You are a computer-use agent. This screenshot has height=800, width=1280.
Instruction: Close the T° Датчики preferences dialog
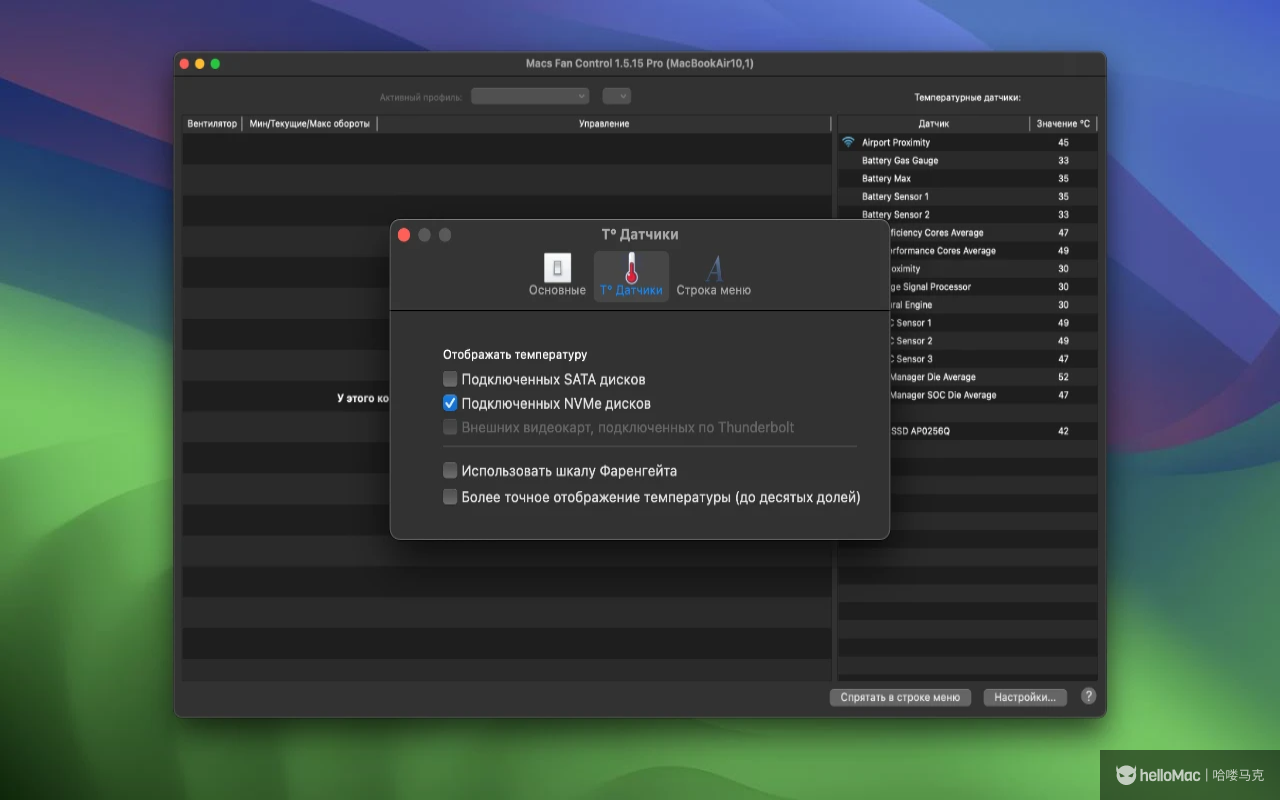pyautogui.click(x=404, y=235)
